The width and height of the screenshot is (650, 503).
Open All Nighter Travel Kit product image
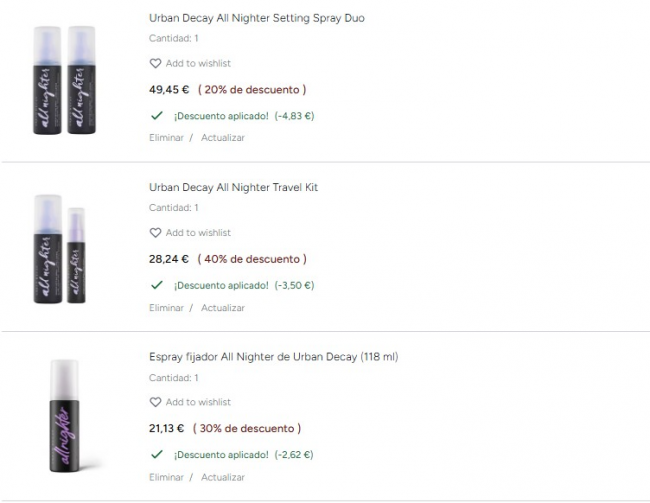[60, 249]
